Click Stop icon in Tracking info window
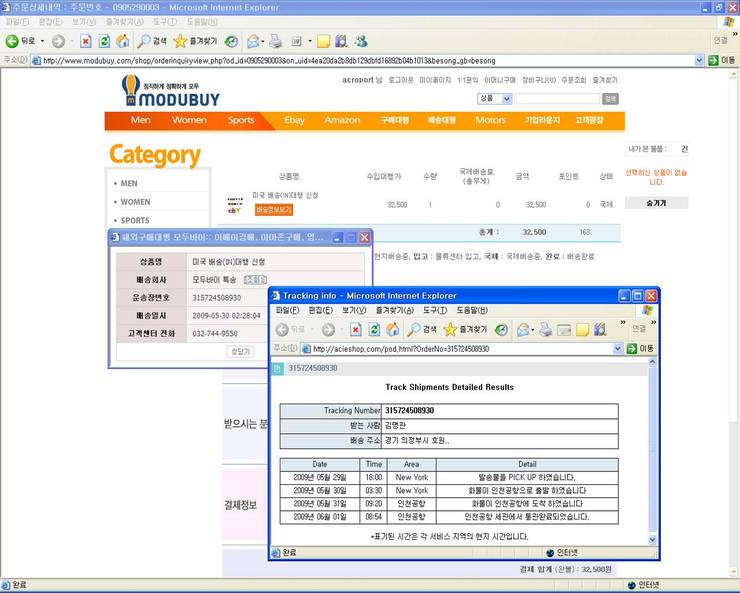The height and width of the screenshot is (593, 740). (356, 329)
